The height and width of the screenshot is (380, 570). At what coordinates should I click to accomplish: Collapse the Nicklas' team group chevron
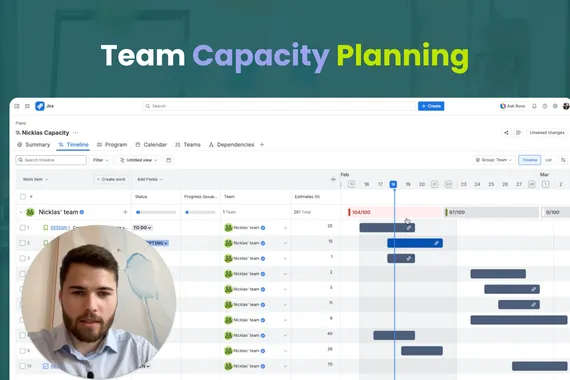(x=21, y=212)
